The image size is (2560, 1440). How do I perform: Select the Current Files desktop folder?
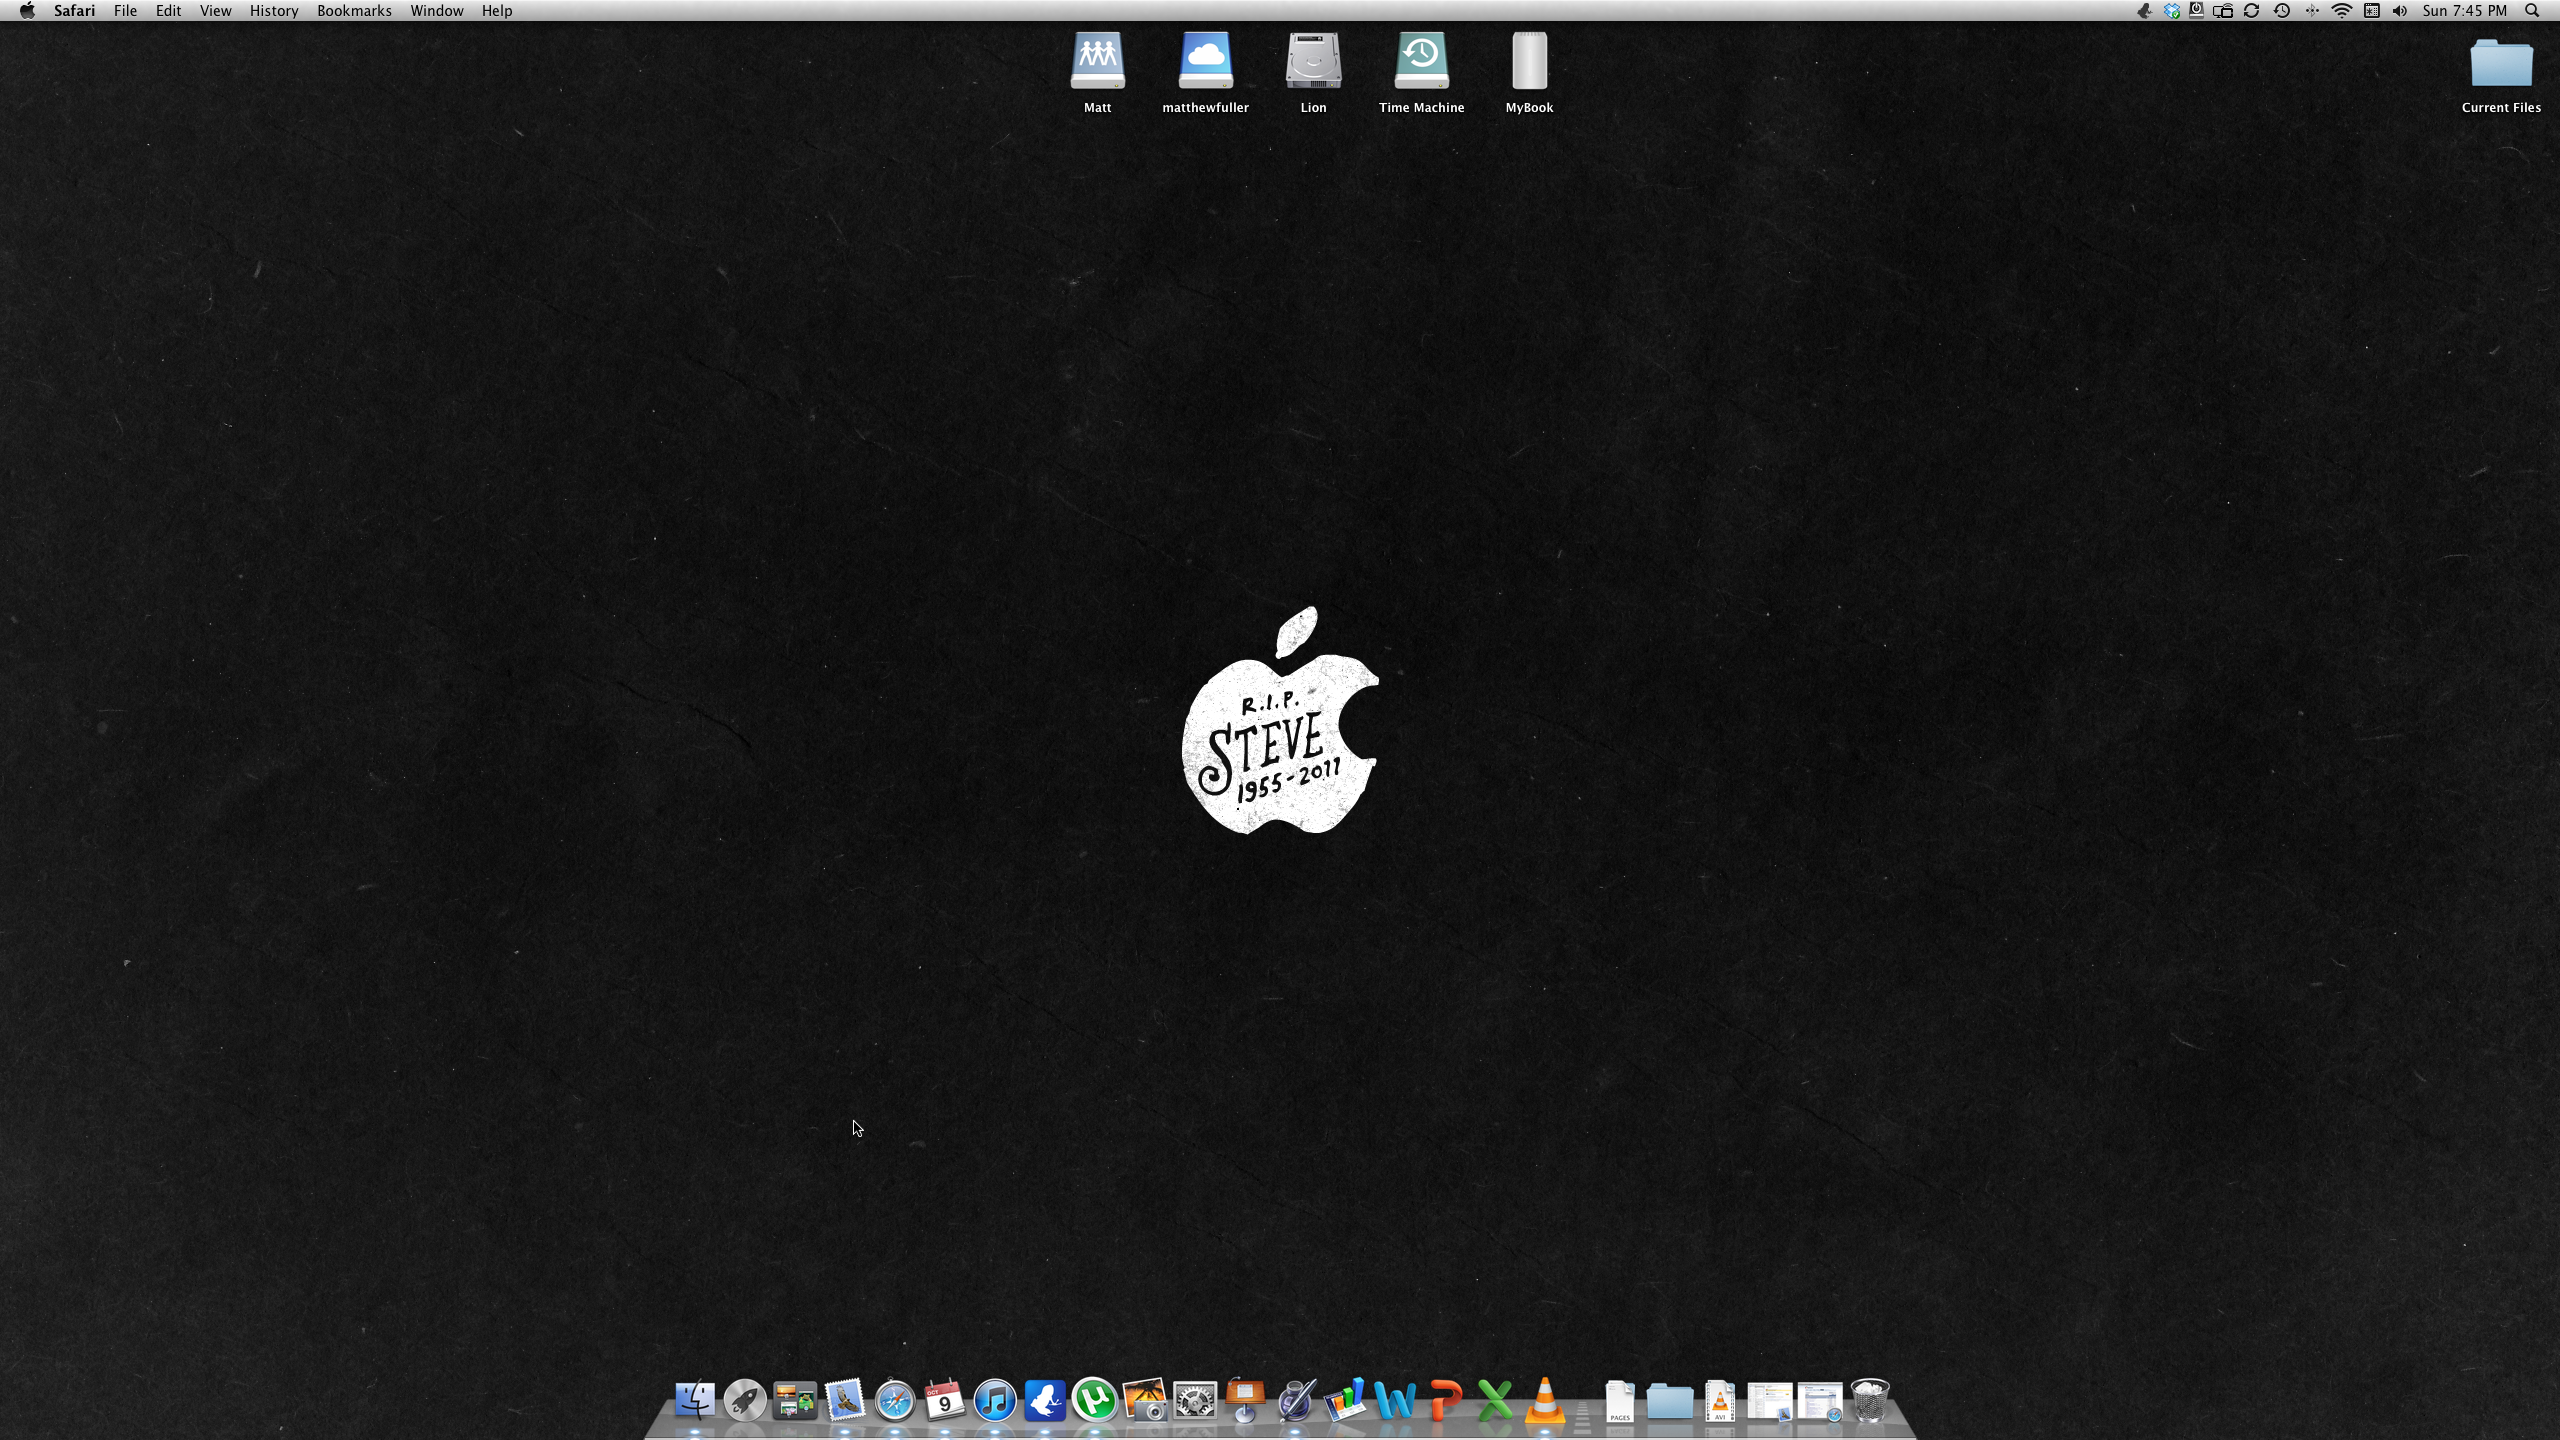2500,65
